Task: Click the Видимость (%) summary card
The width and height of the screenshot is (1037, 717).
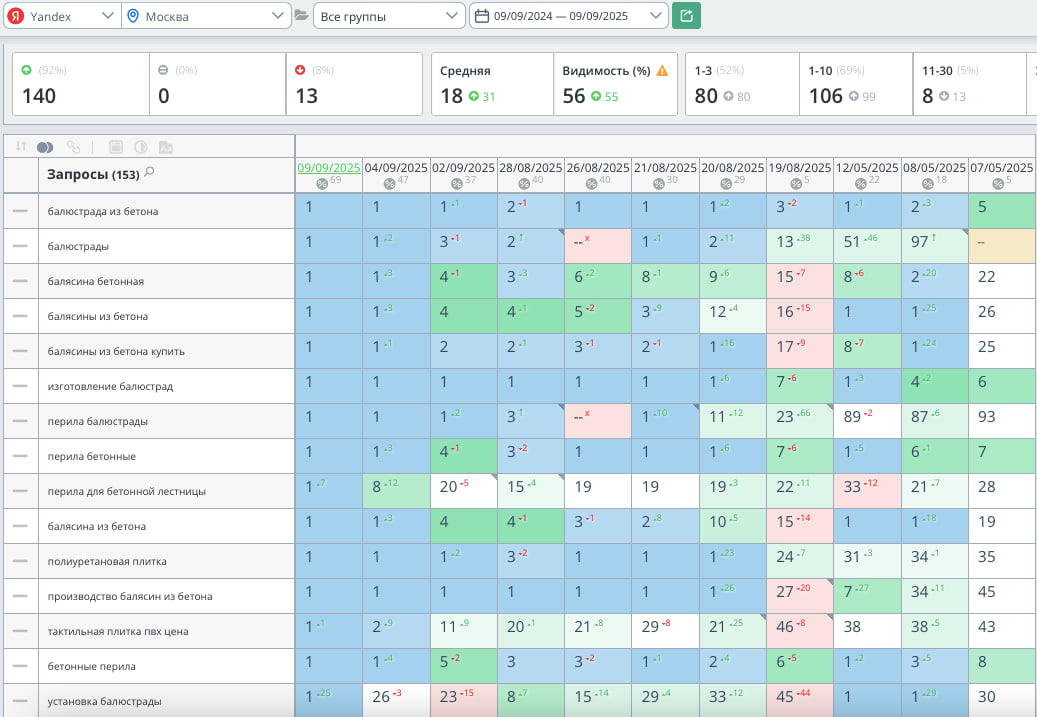Action: click(615, 84)
